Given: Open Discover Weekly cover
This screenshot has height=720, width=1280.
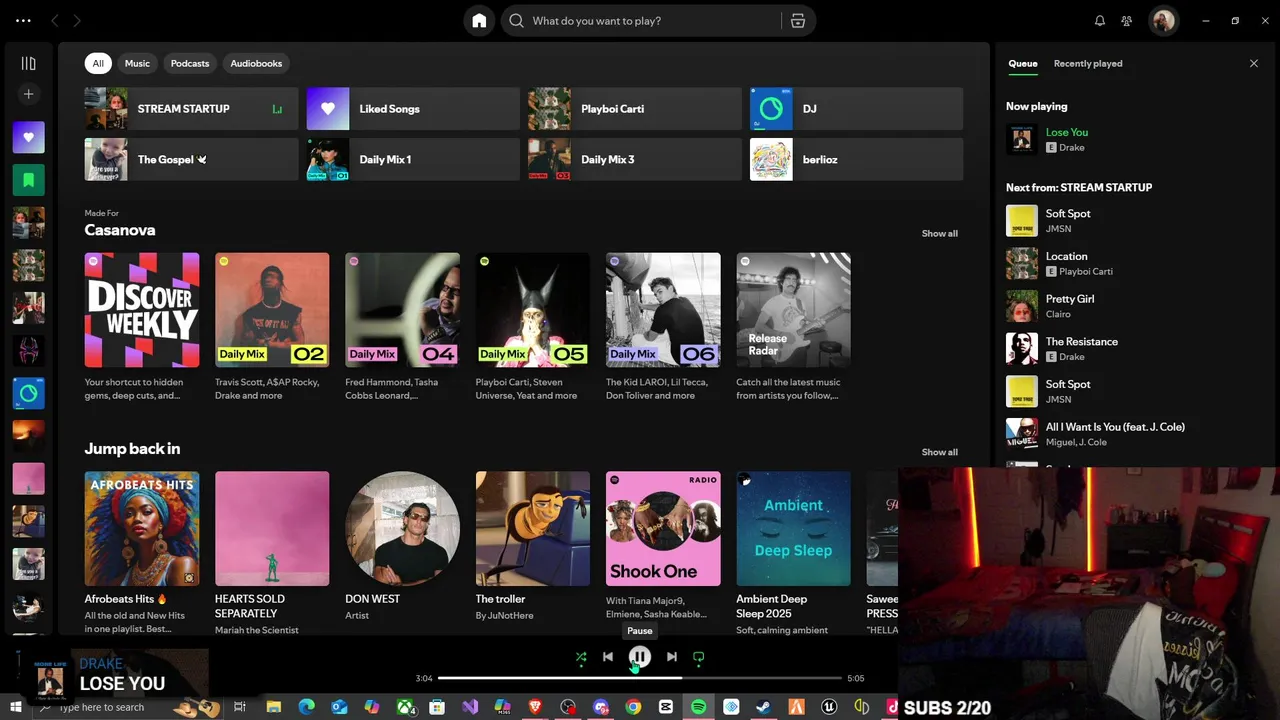Looking at the screenshot, I should point(142,310).
